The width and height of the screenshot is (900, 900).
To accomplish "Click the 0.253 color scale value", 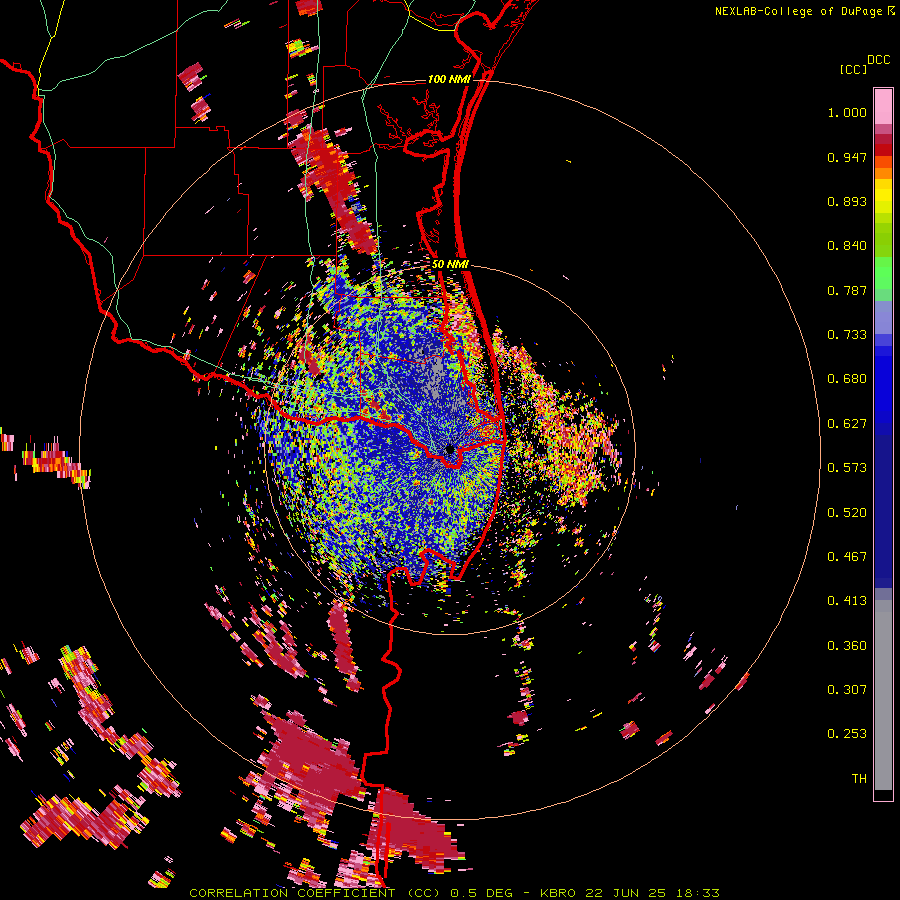I will (847, 734).
